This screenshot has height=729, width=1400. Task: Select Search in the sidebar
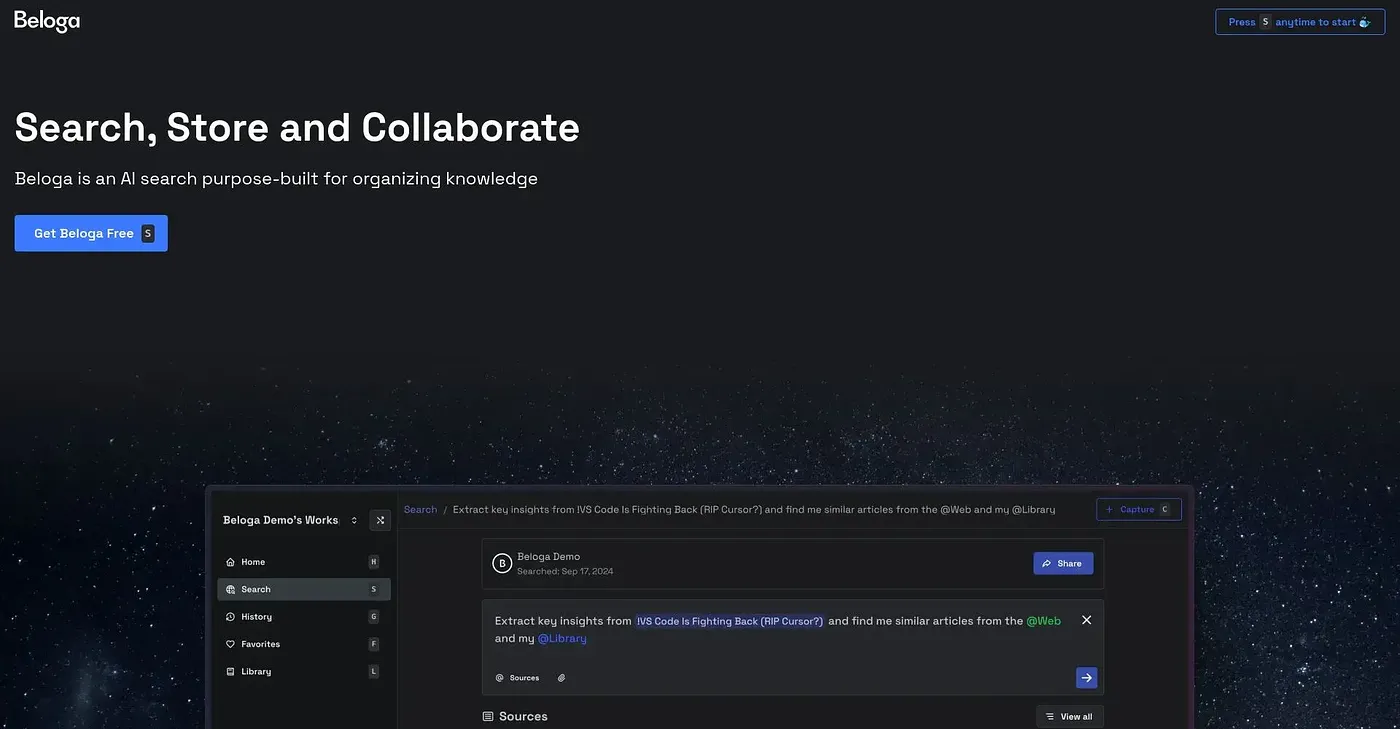[304, 589]
